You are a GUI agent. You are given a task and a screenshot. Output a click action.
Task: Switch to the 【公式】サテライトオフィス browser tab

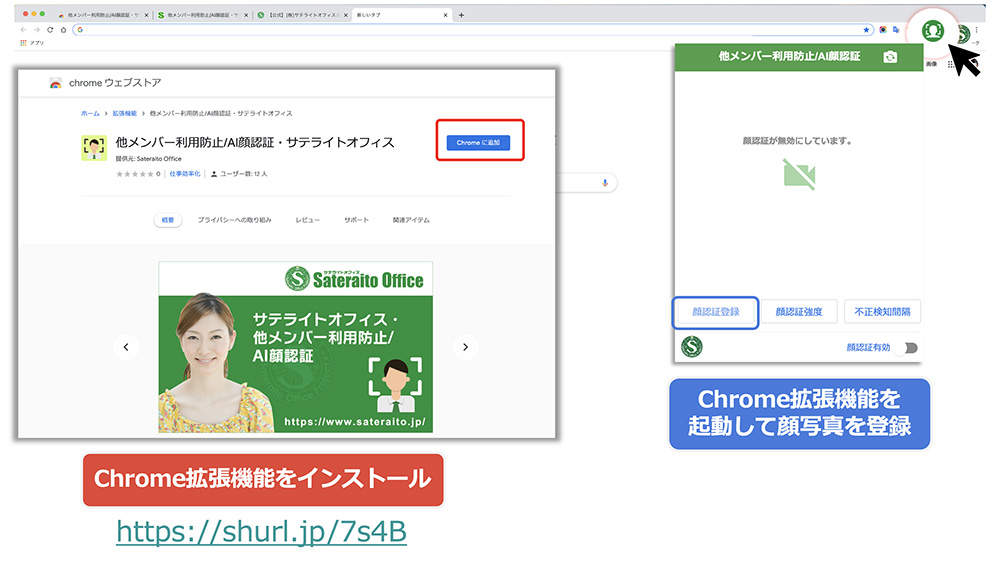302,15
